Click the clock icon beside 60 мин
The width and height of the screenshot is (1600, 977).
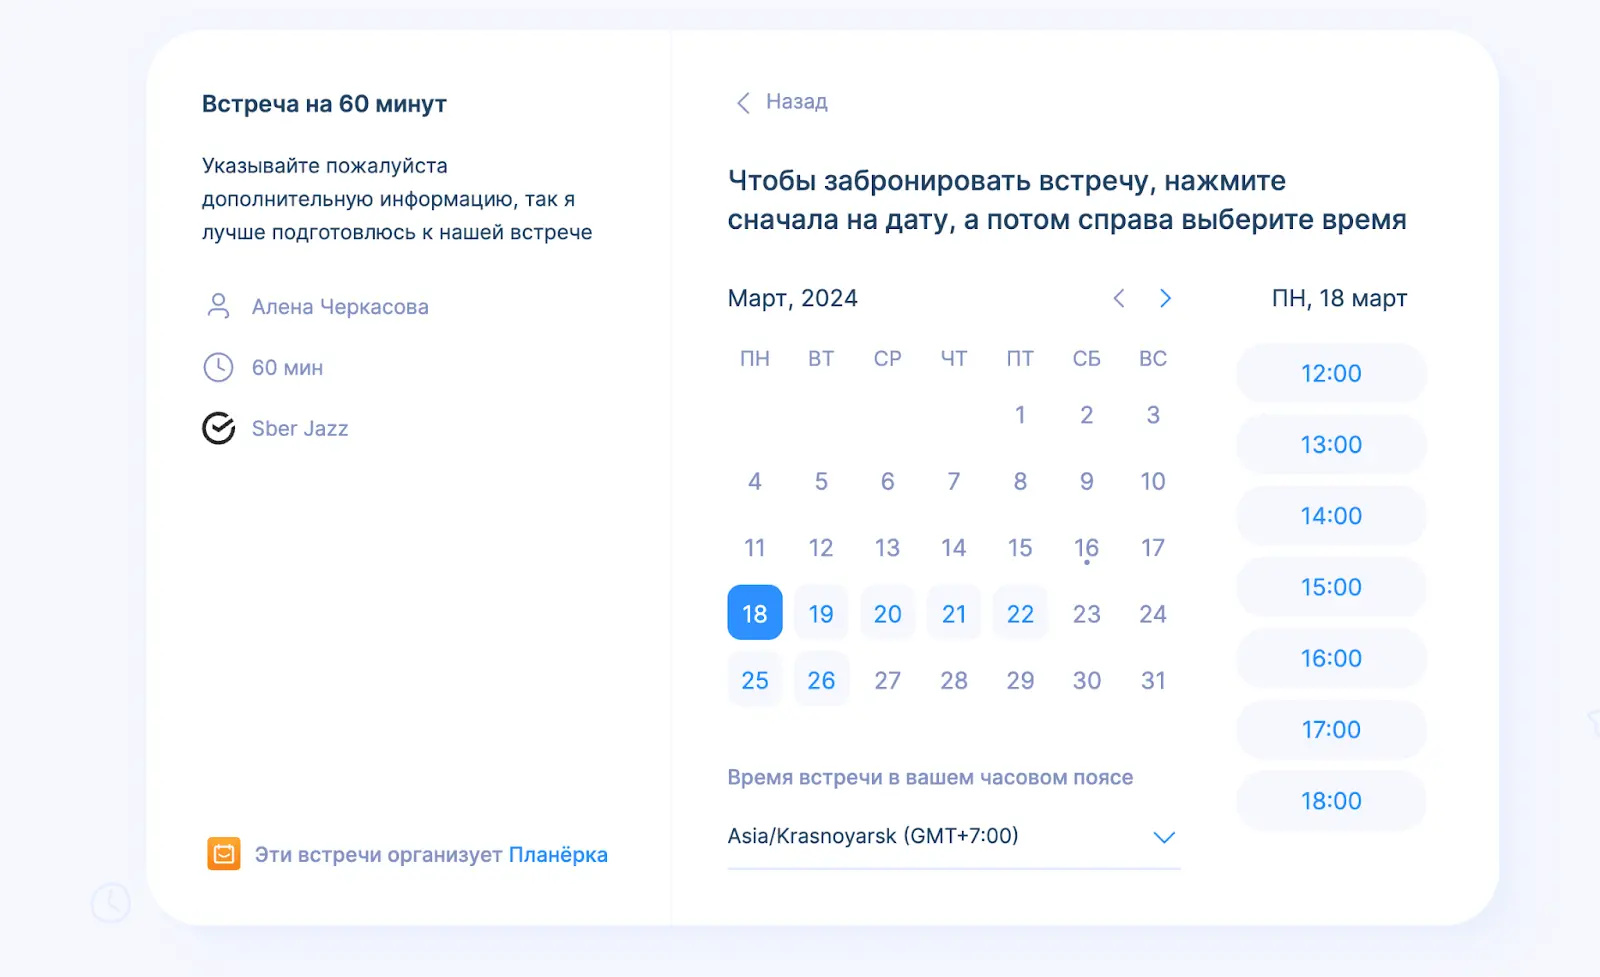[x=218, y=367]
